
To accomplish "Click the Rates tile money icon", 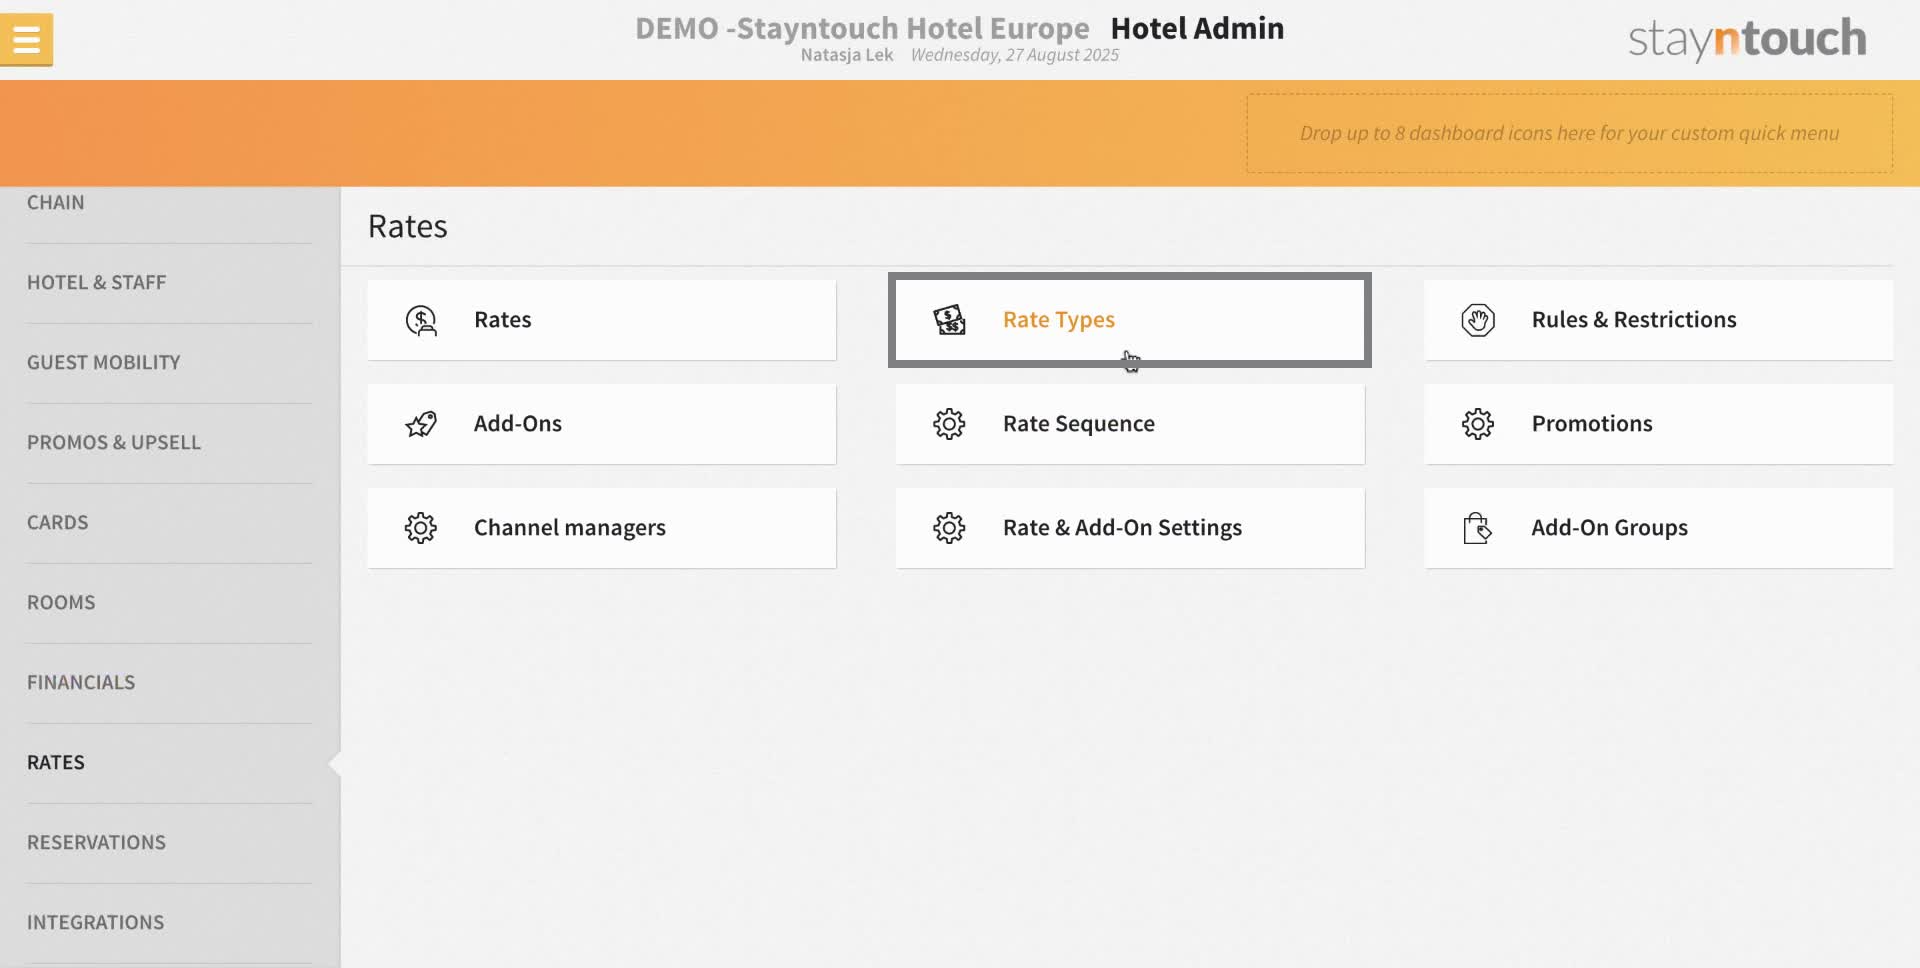I will (421, 320).
